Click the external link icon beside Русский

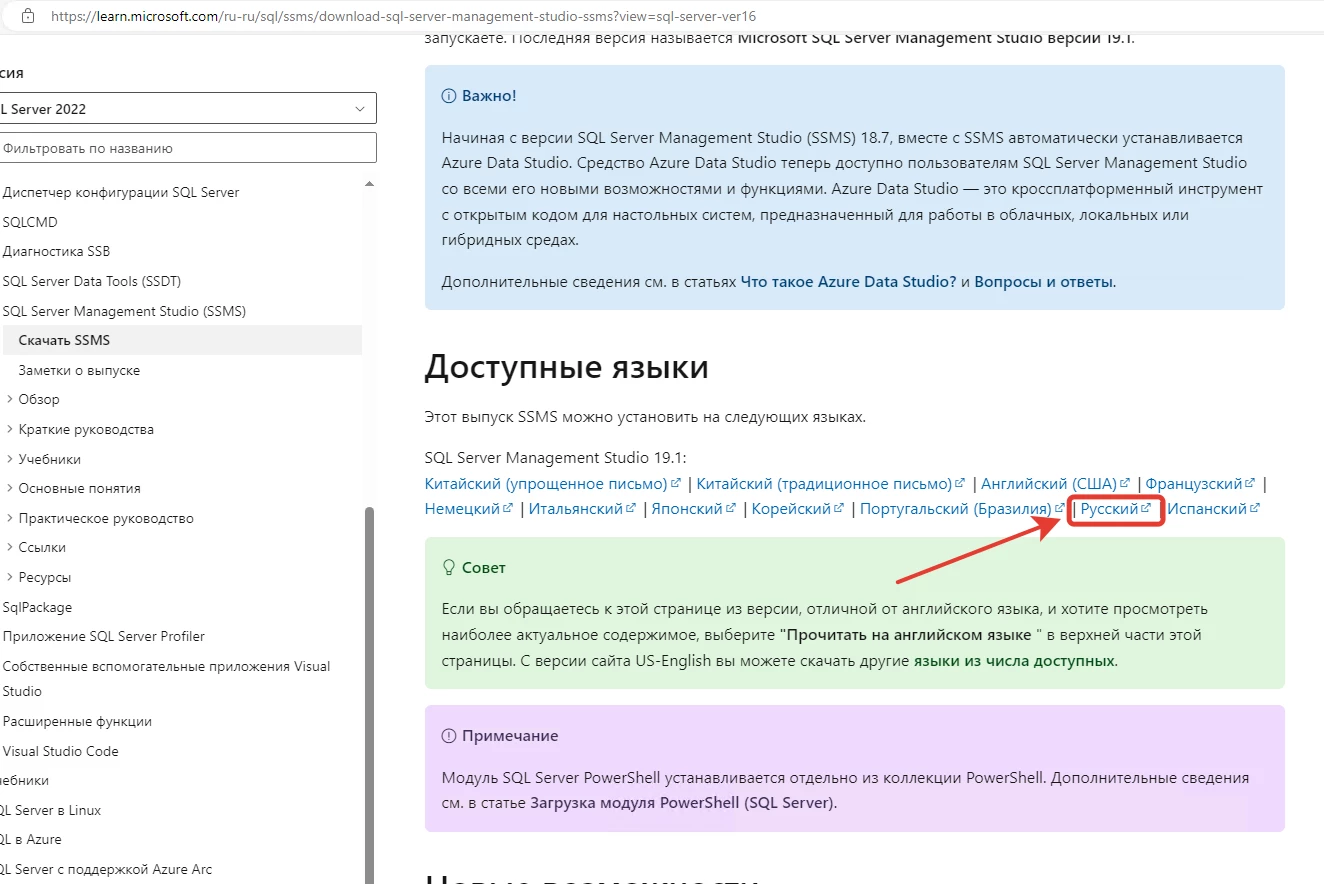click(1146, 508)
